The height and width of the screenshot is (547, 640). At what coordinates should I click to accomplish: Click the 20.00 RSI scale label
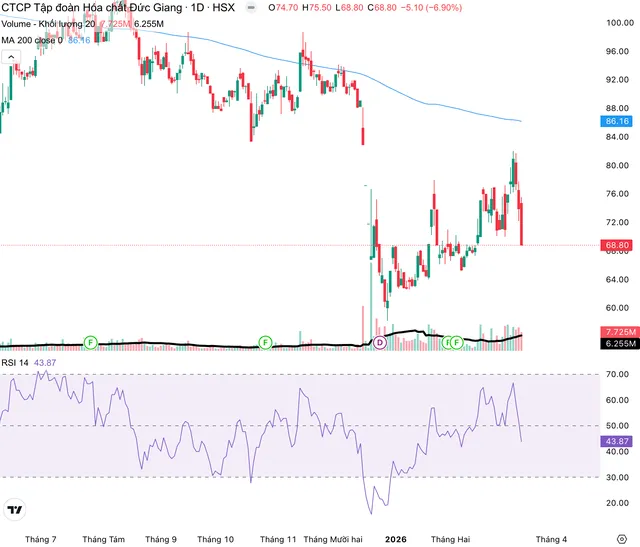pos(617,503)
